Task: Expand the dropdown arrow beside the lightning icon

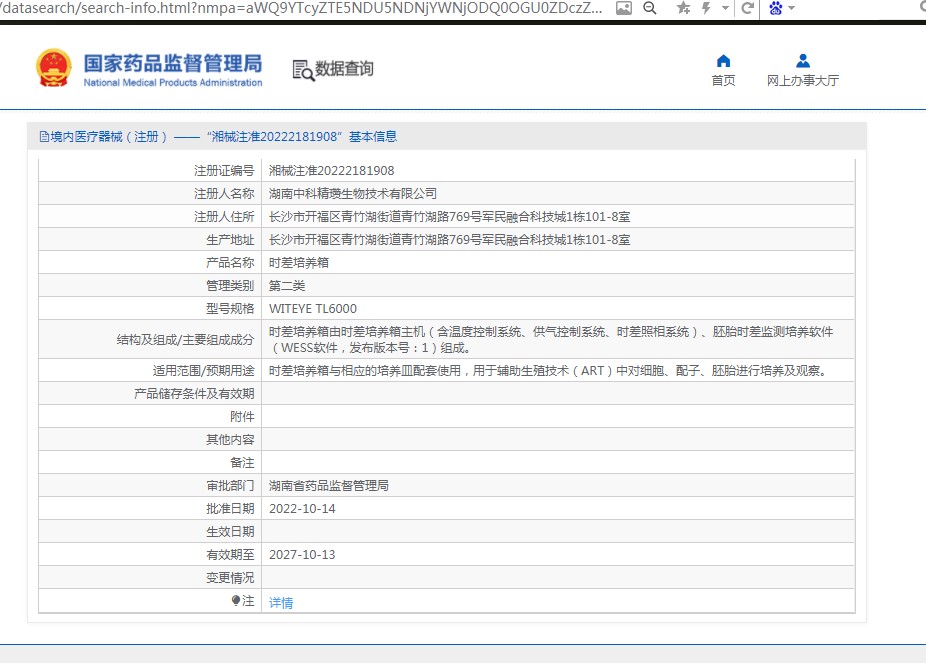Action: point(723,9)
